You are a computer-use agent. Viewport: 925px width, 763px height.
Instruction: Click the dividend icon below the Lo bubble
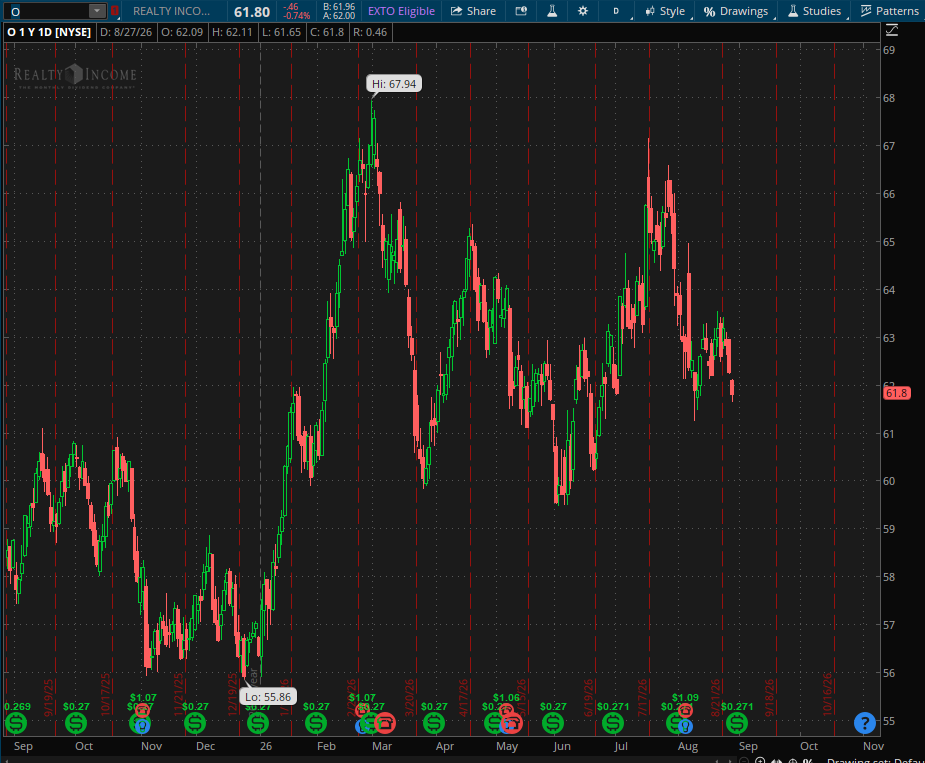(x=258, y=723)
